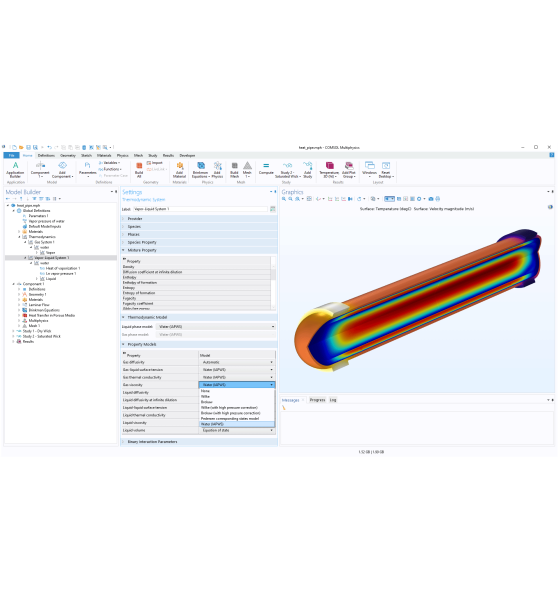Click the Zoom Extents icon in Graphics

coord(309,199)
